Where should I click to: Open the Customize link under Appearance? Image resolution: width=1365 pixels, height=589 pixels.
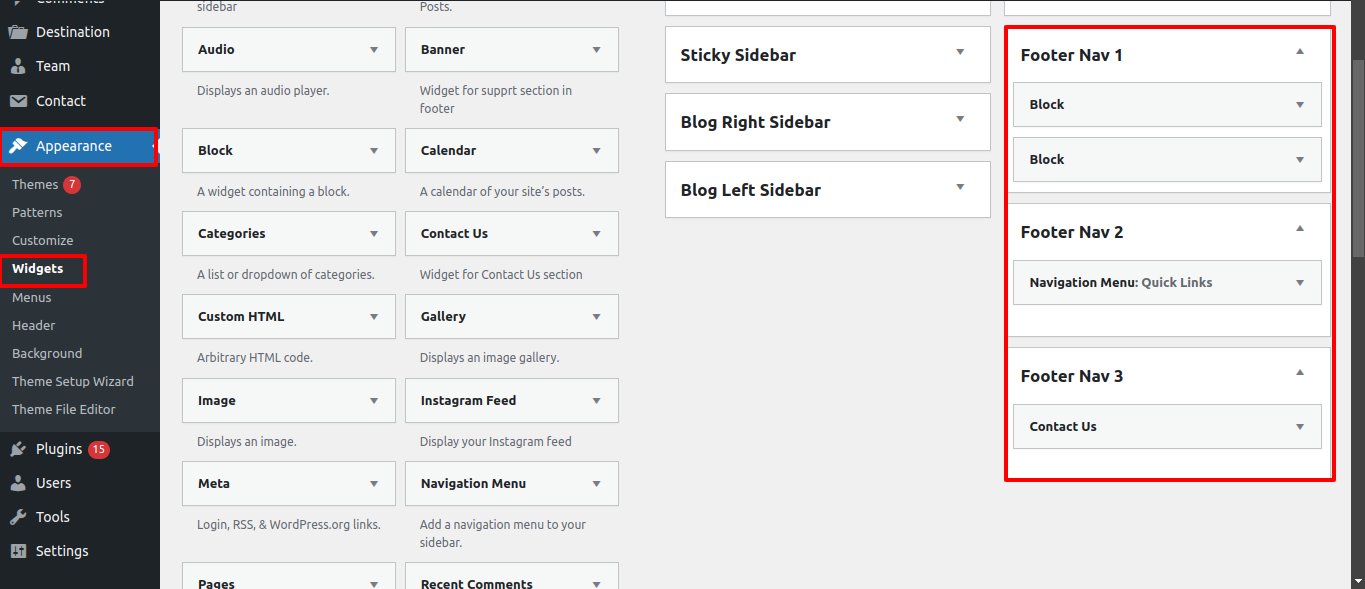coord(43,241)
